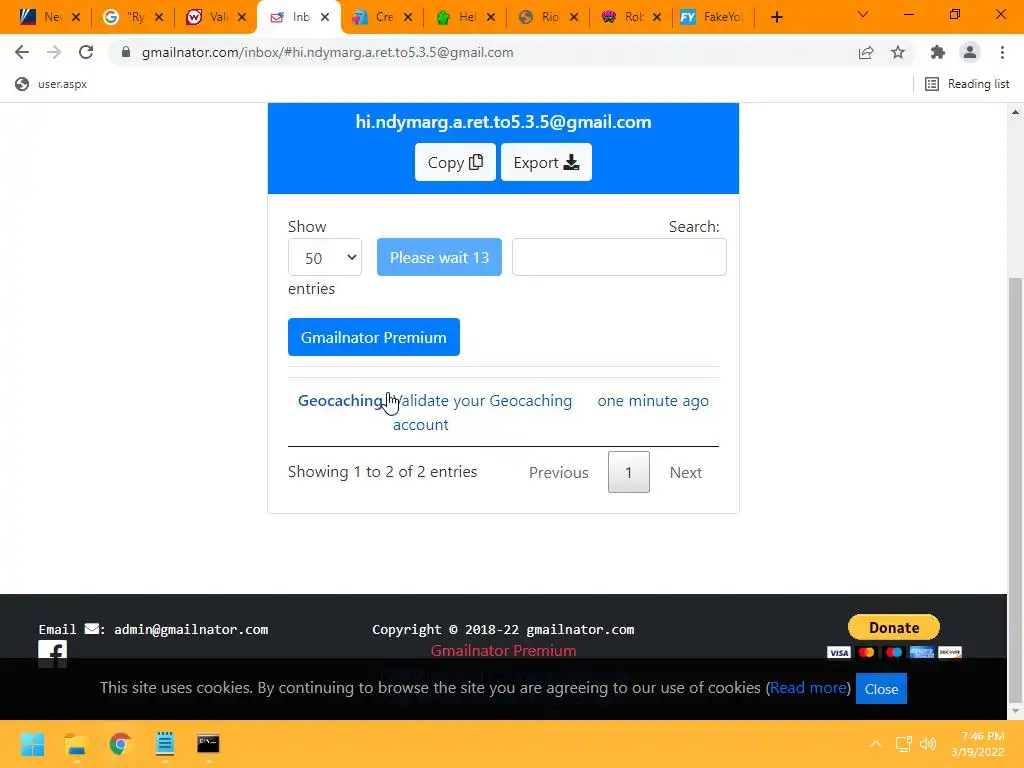Viewport: 1024px width, 768px height.
Task: Open the command prompt taskbar icon
Action: pyautogui.click(x=208, y=744)
